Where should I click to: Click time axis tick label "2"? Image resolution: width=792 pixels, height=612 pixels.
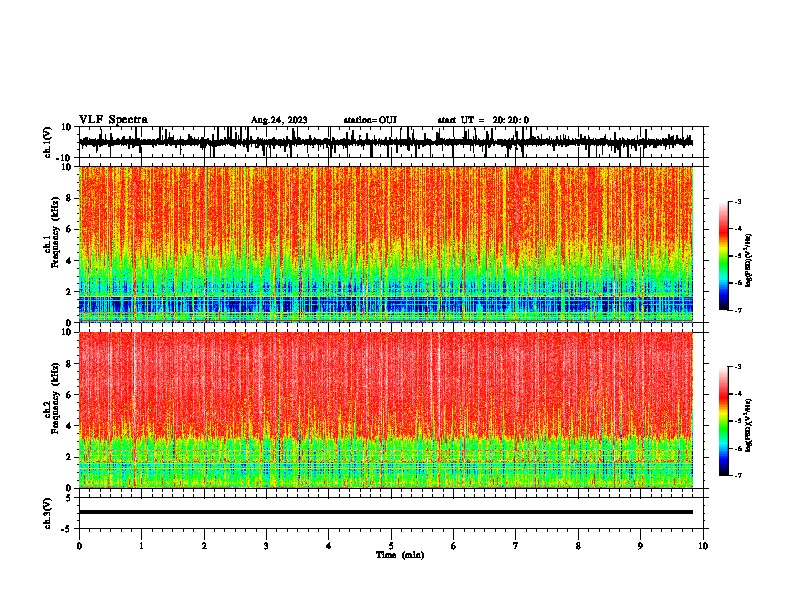tap(204, 546)
